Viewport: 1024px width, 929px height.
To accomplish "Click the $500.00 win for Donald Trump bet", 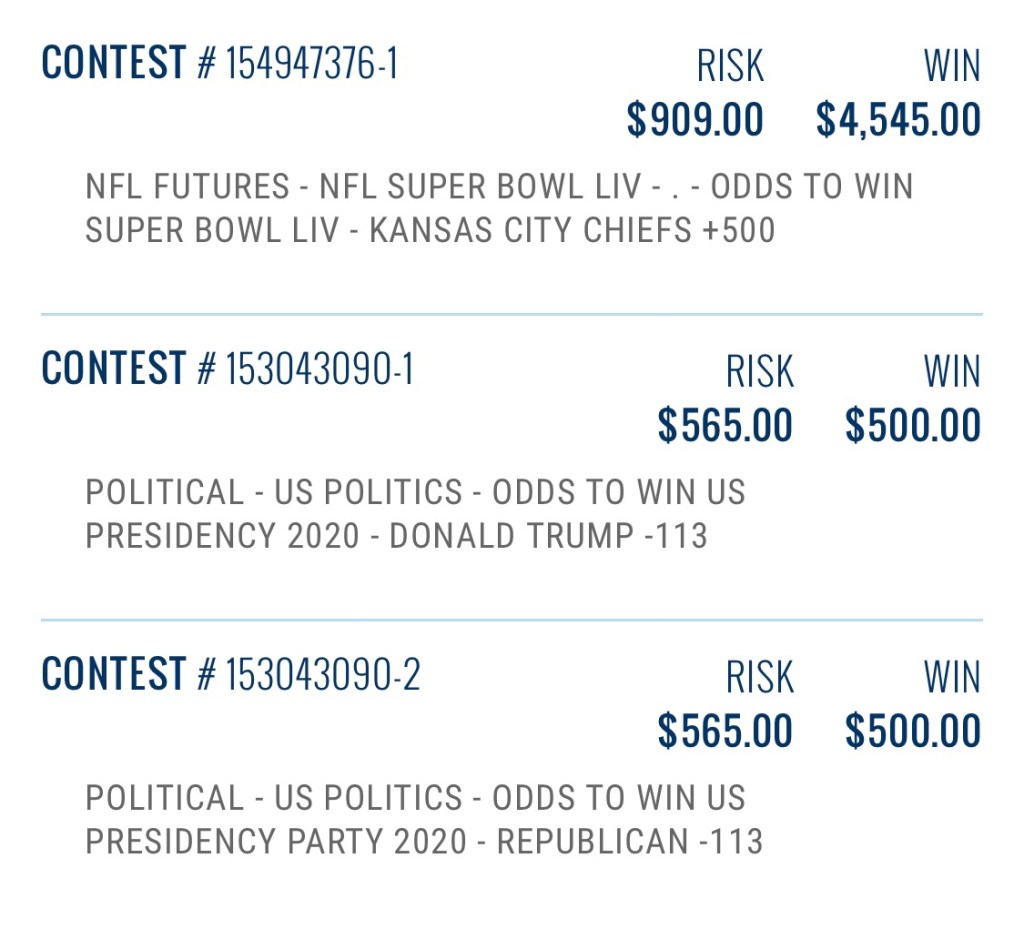I will click(912, 426).
